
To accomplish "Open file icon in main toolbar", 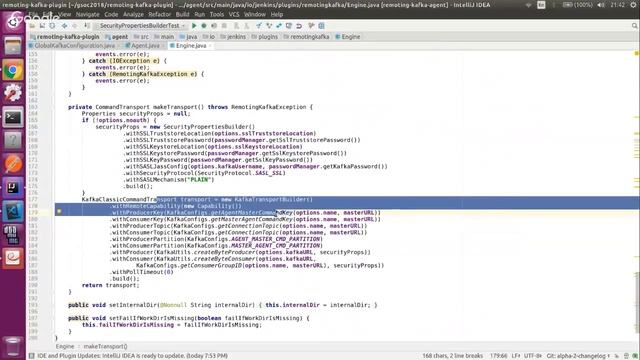I will pos(32,26).
